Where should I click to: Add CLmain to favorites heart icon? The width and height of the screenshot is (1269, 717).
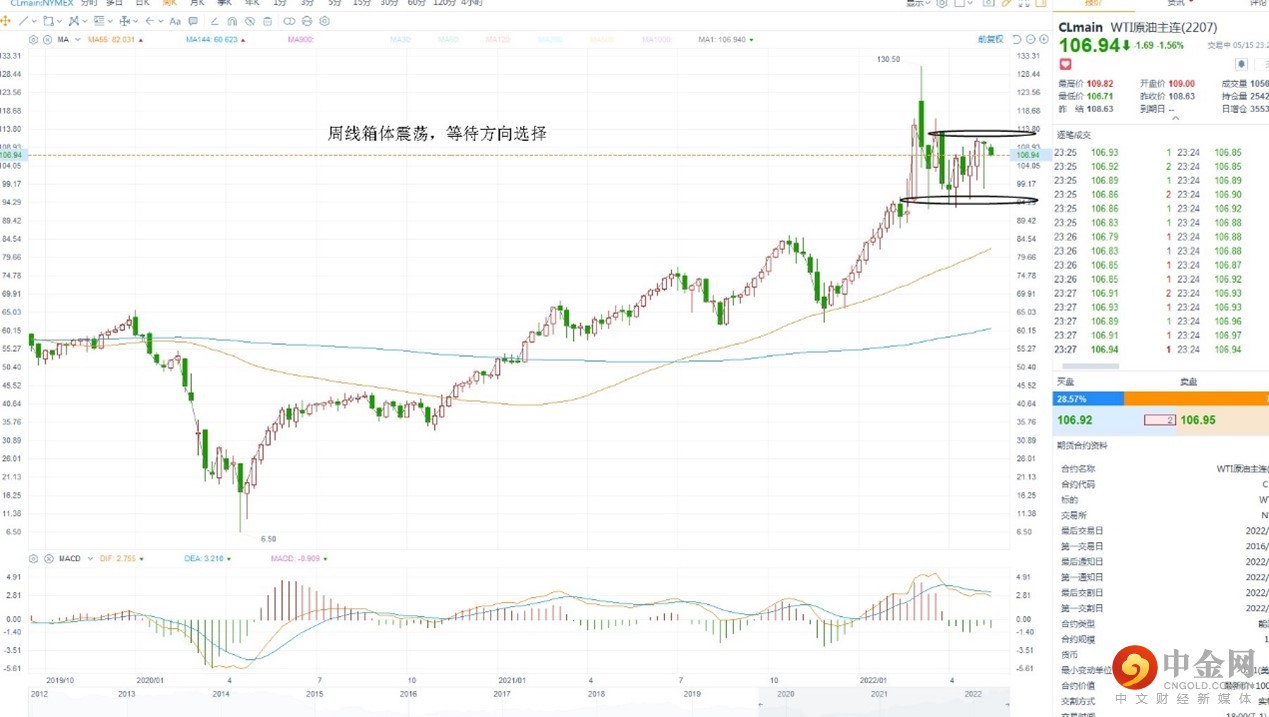[1064, 64]
